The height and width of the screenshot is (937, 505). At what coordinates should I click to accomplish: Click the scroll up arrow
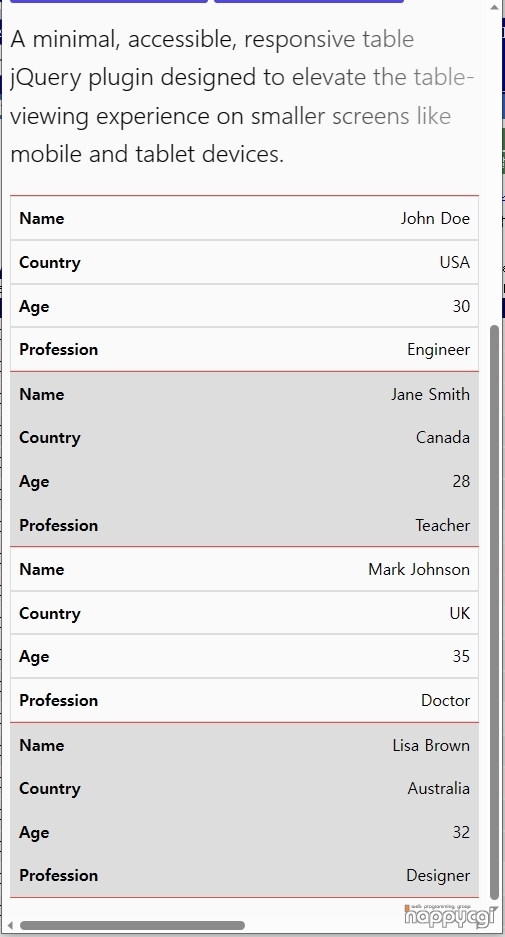coord(494,8)
